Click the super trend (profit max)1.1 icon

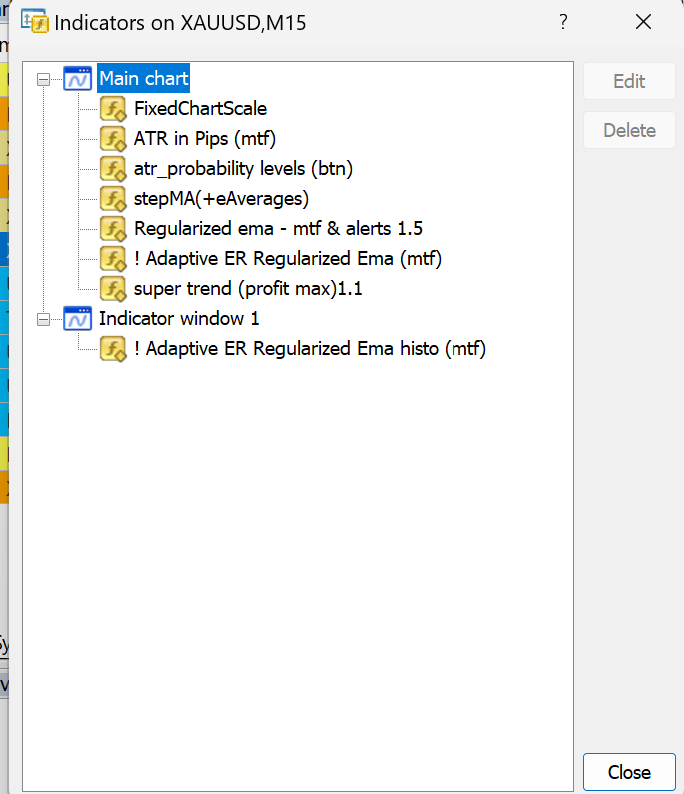point(113,289)
